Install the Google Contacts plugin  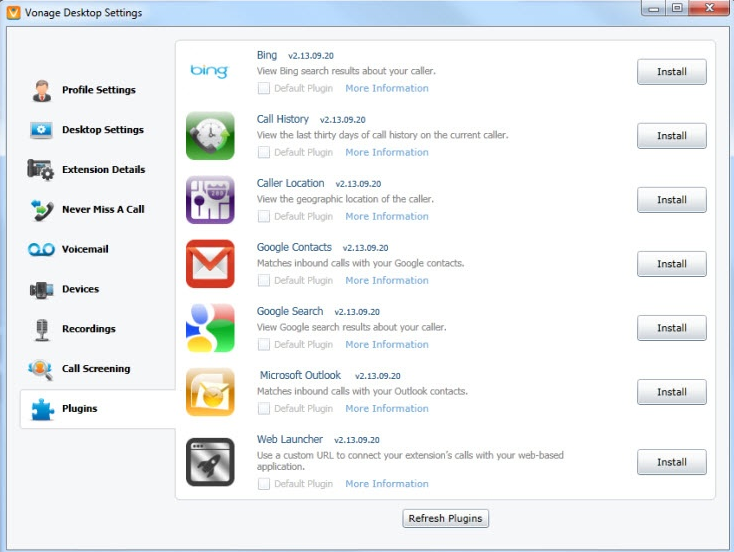pyautogui.click(x=672, y=264)
